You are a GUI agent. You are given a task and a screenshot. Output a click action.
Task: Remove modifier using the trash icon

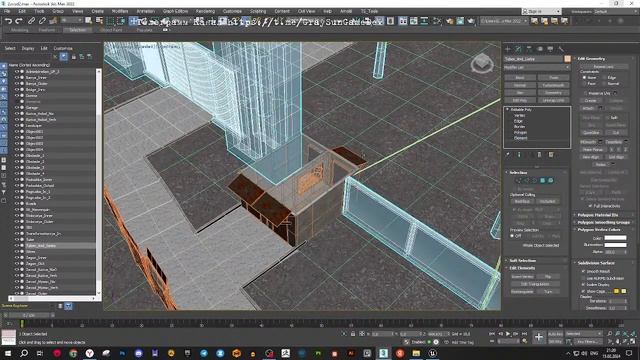(x=540, y=155)
